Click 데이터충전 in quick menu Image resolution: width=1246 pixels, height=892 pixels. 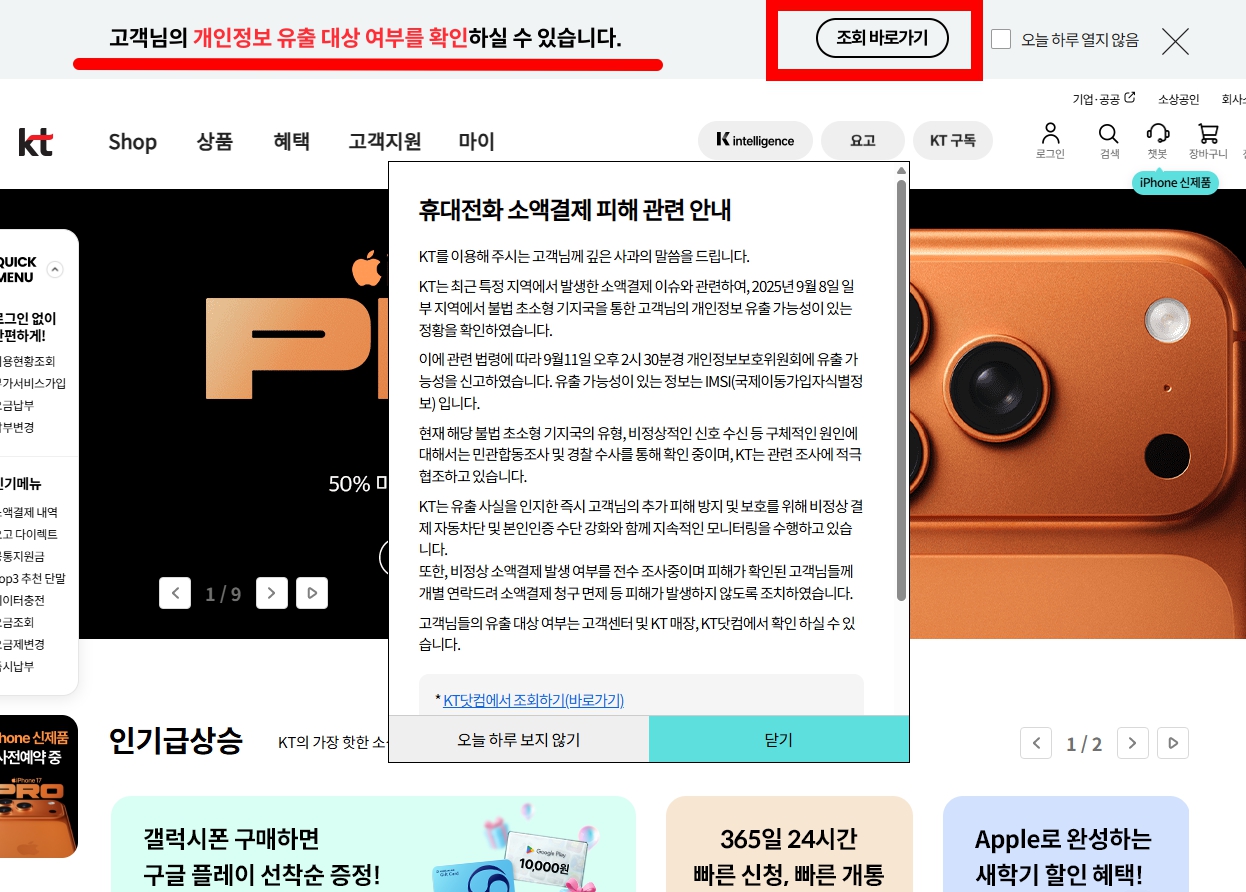[x=23, y=600]
